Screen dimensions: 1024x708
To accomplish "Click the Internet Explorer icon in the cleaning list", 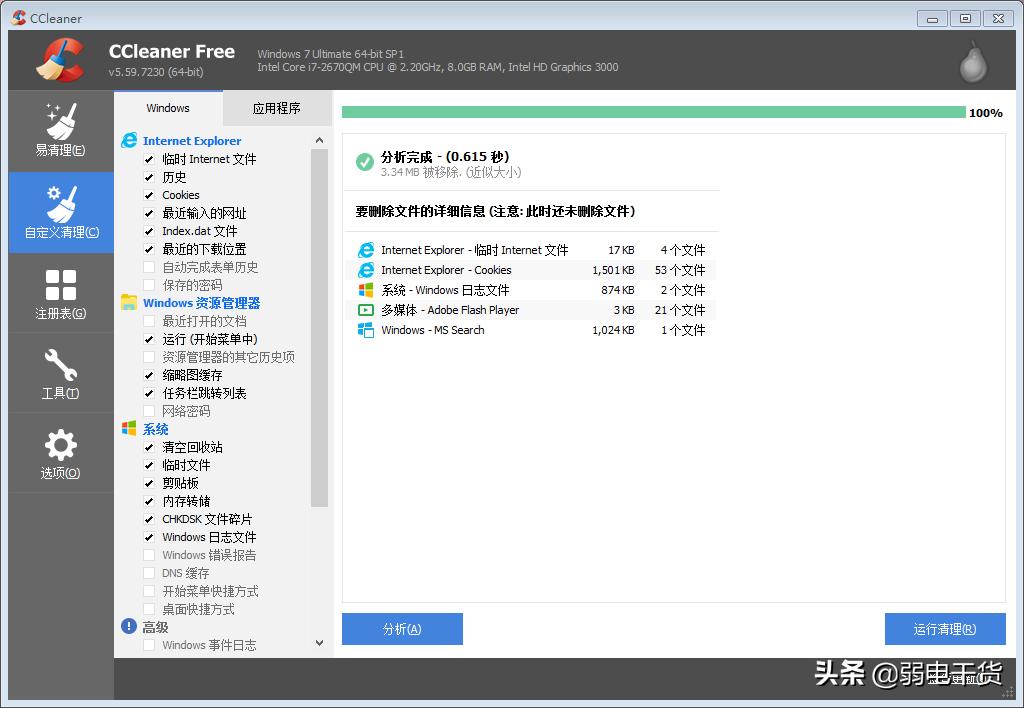I will pos(129,140).
